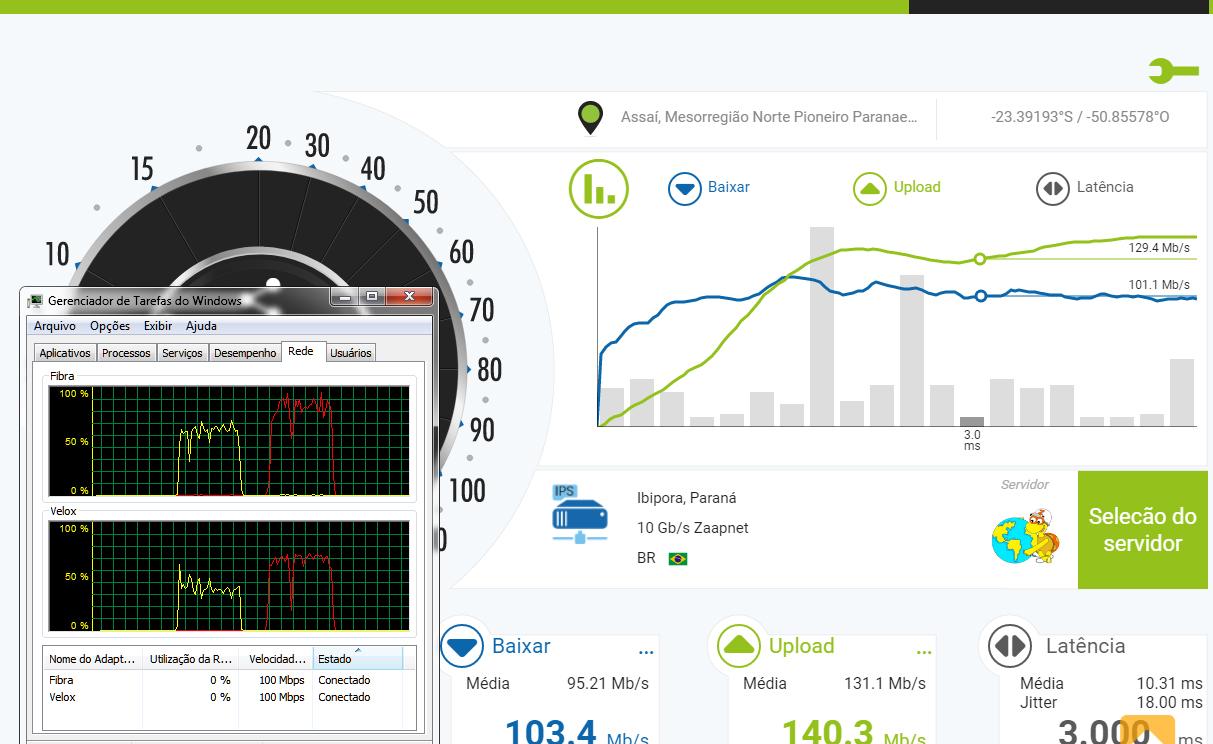This screenshot has width=1213, height=744.
Task: Click the Brazil flag icon
Action: 678,559
